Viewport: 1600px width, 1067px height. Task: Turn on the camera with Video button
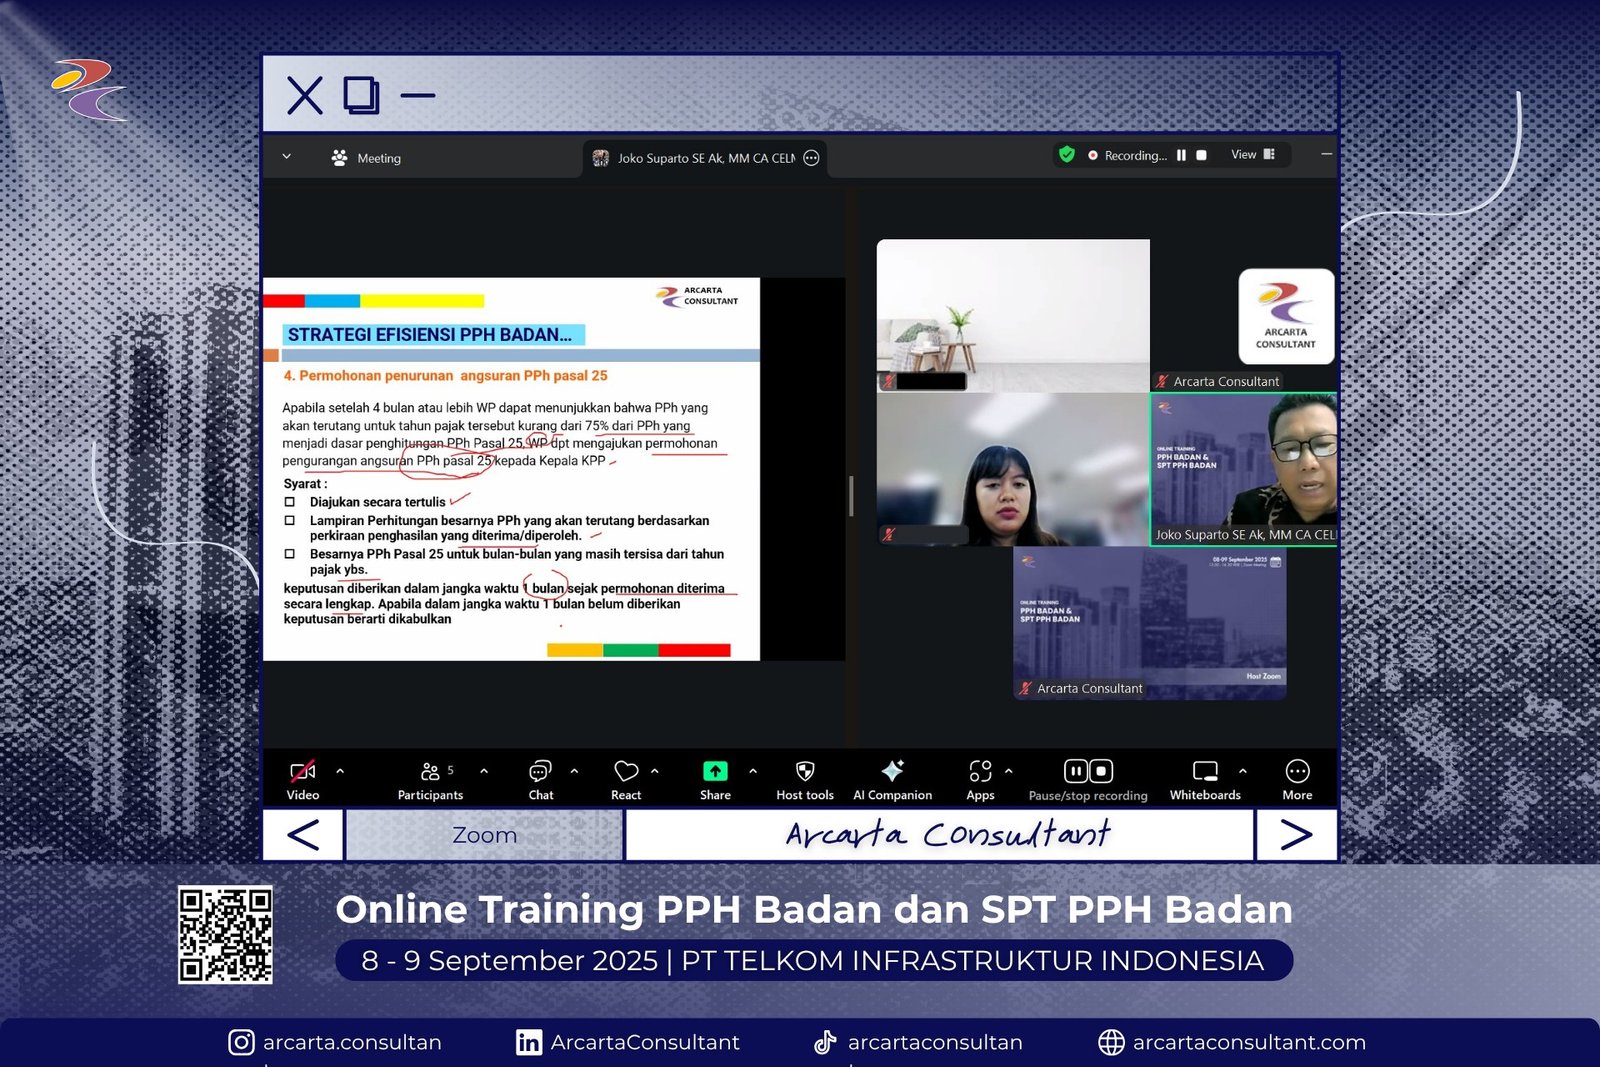302,772
